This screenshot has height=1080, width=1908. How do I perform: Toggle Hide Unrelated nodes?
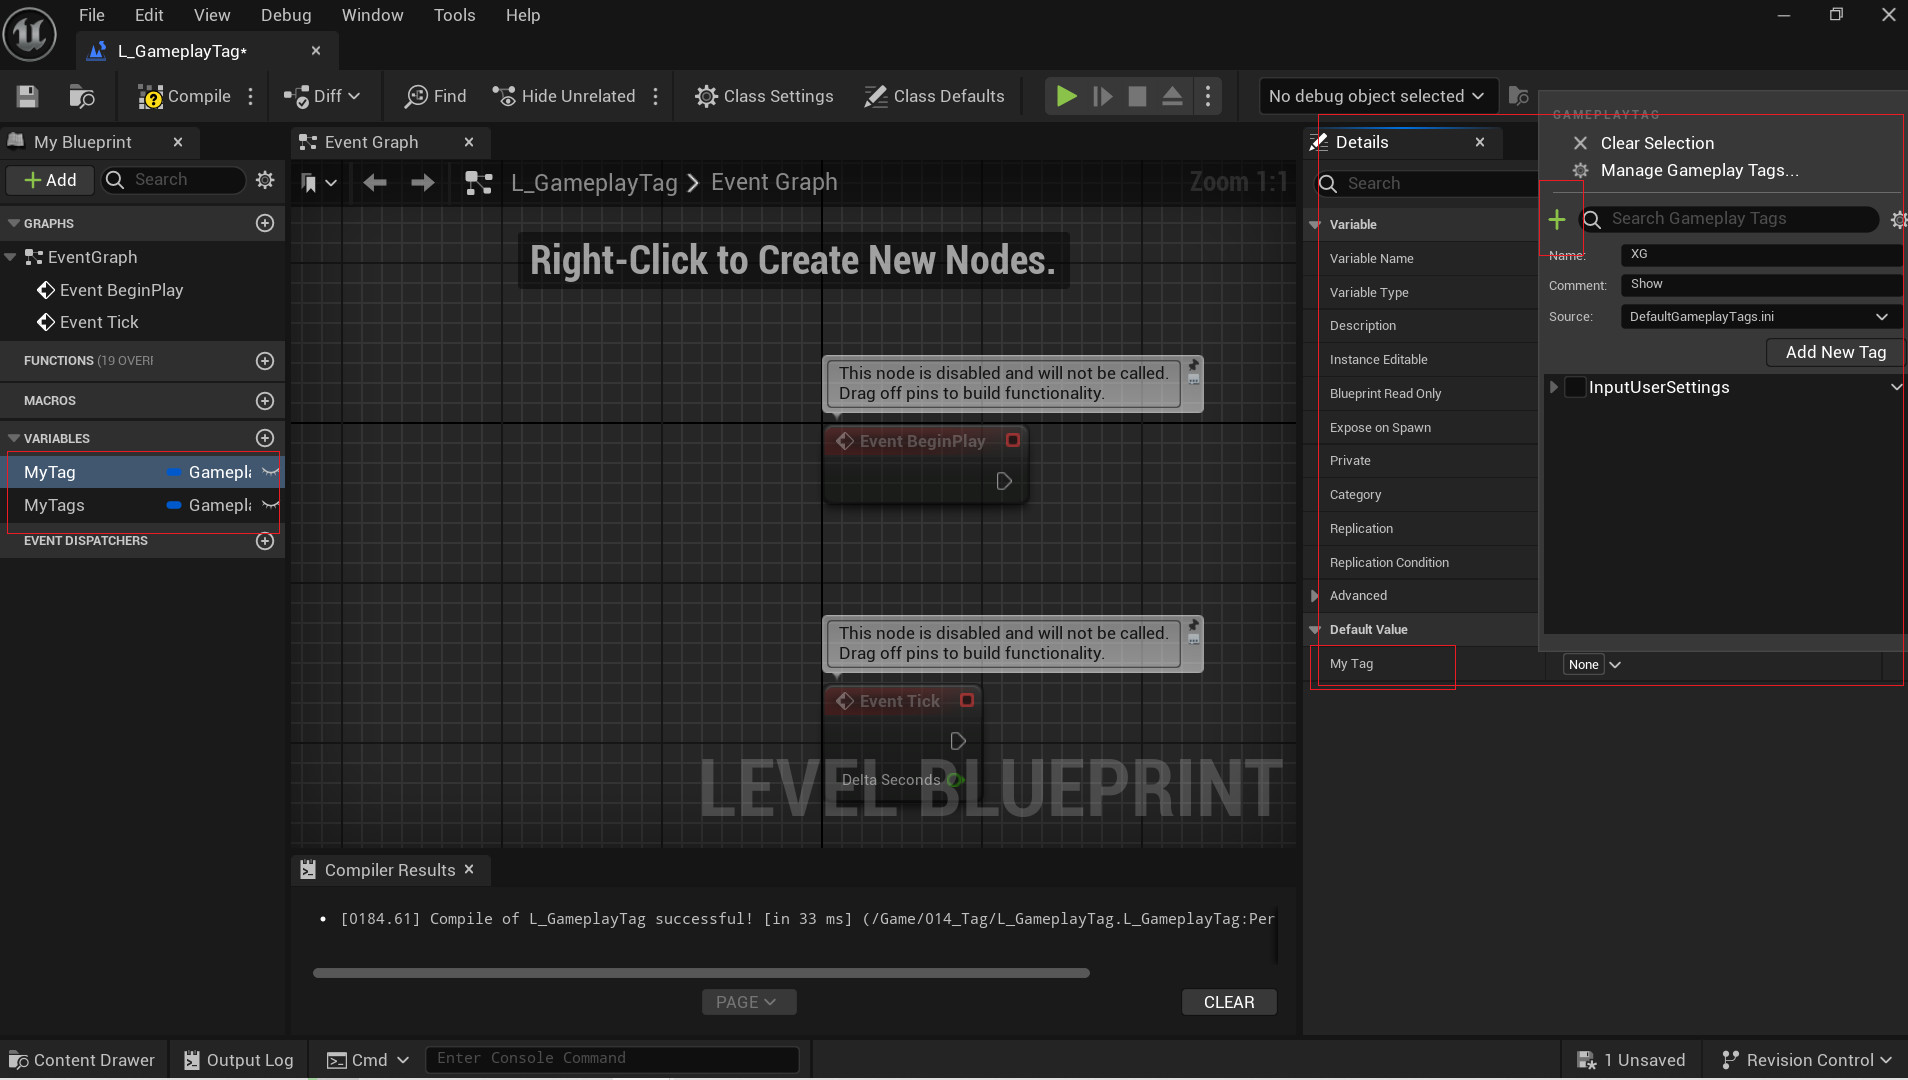(x=564, y=96)
